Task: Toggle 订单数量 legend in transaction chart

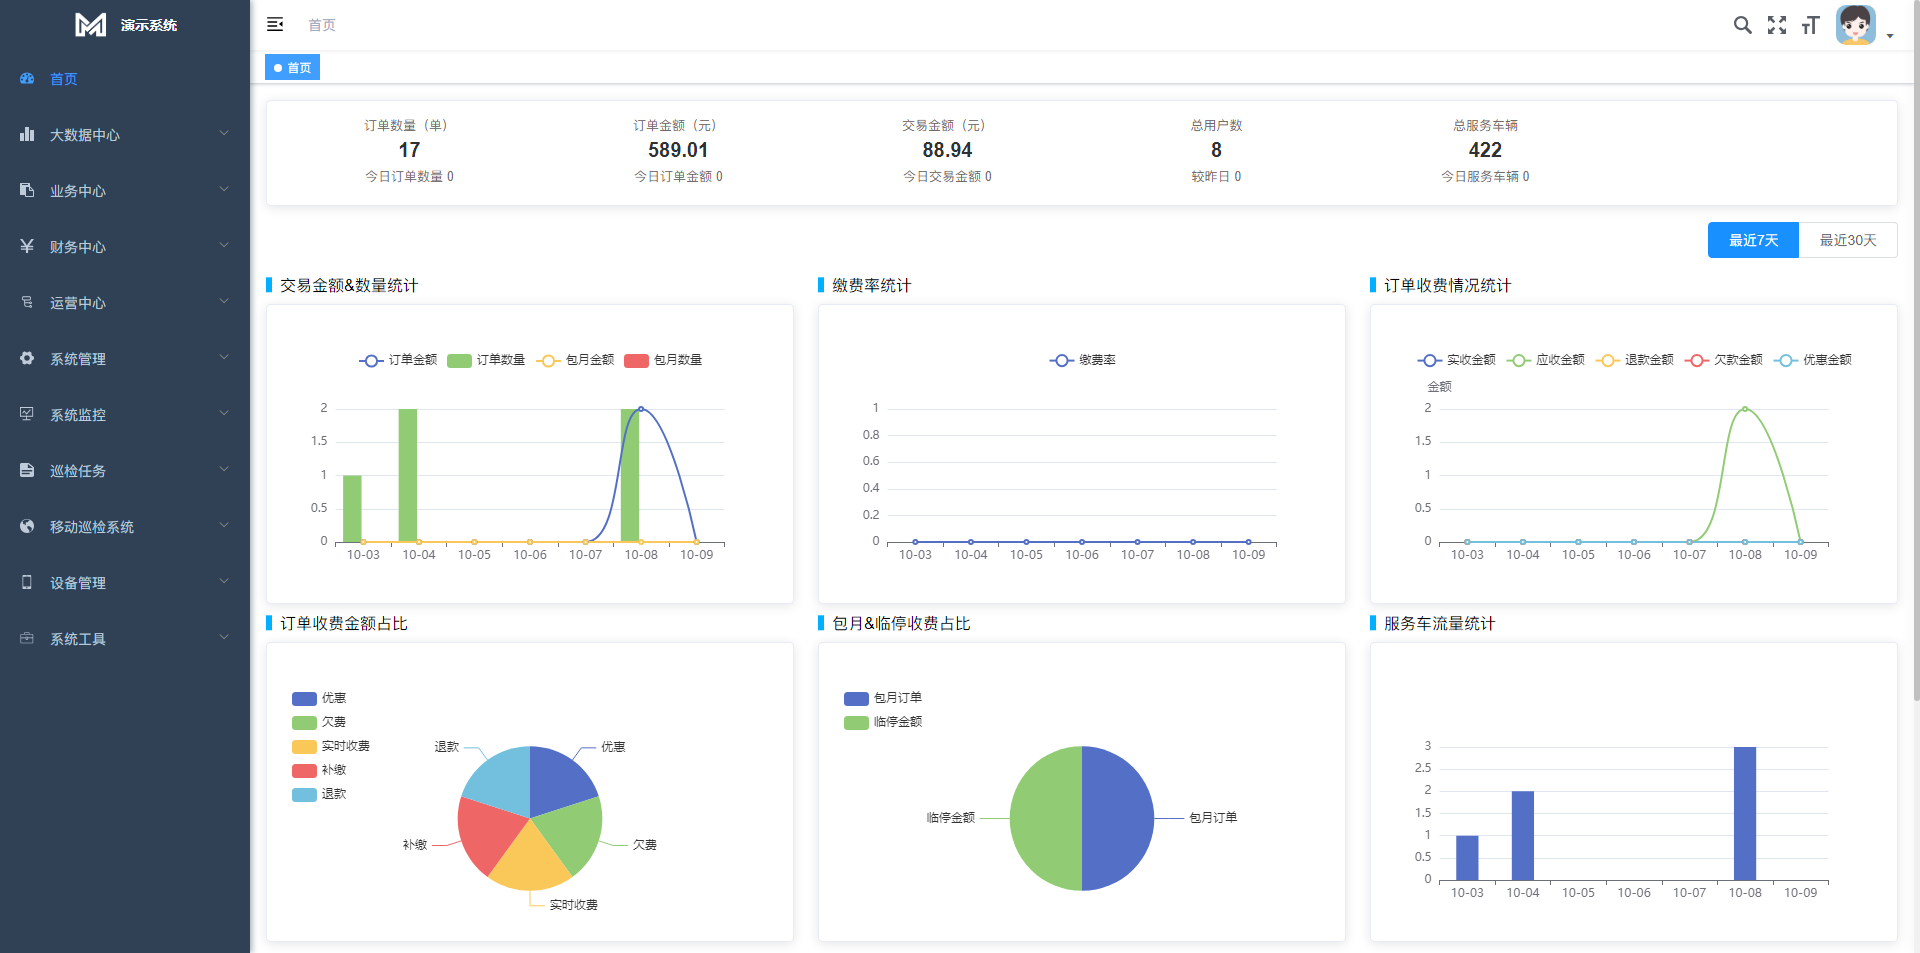Action: [487, 360]
